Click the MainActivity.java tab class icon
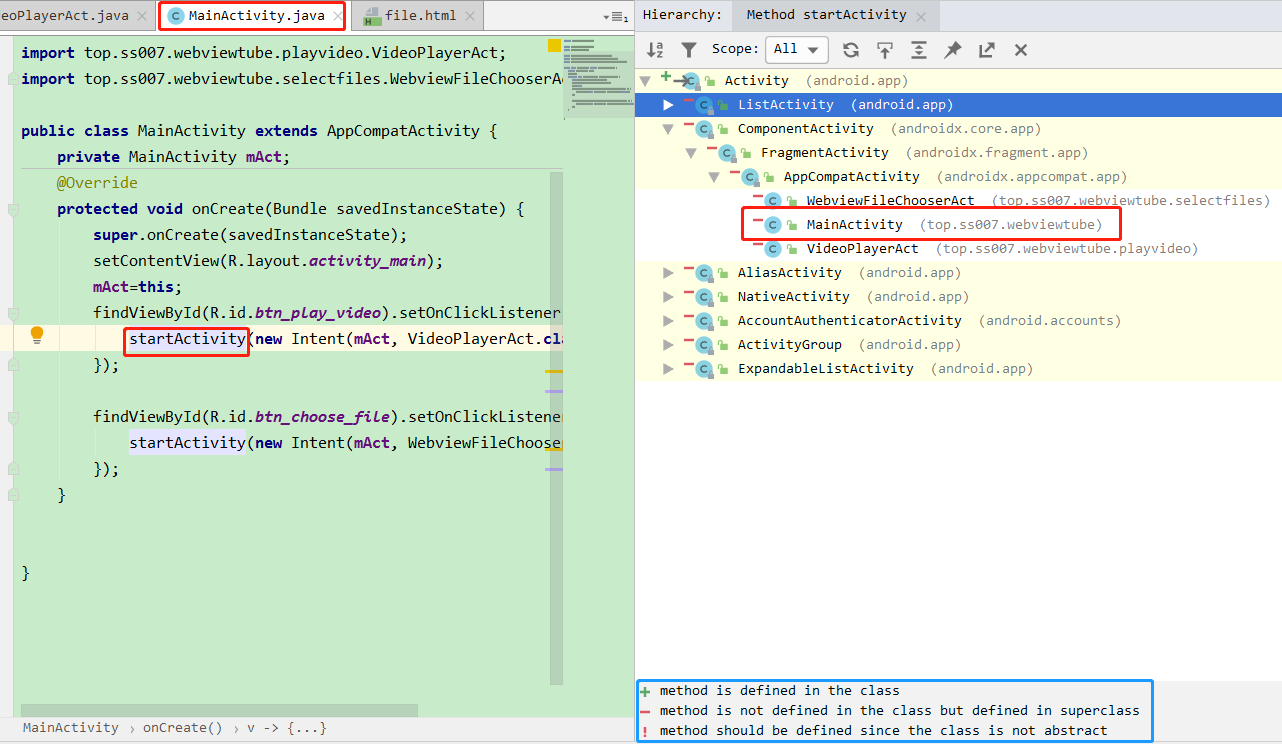Image resolution: width=1282 pixels, height=744 pixels. 176,16
